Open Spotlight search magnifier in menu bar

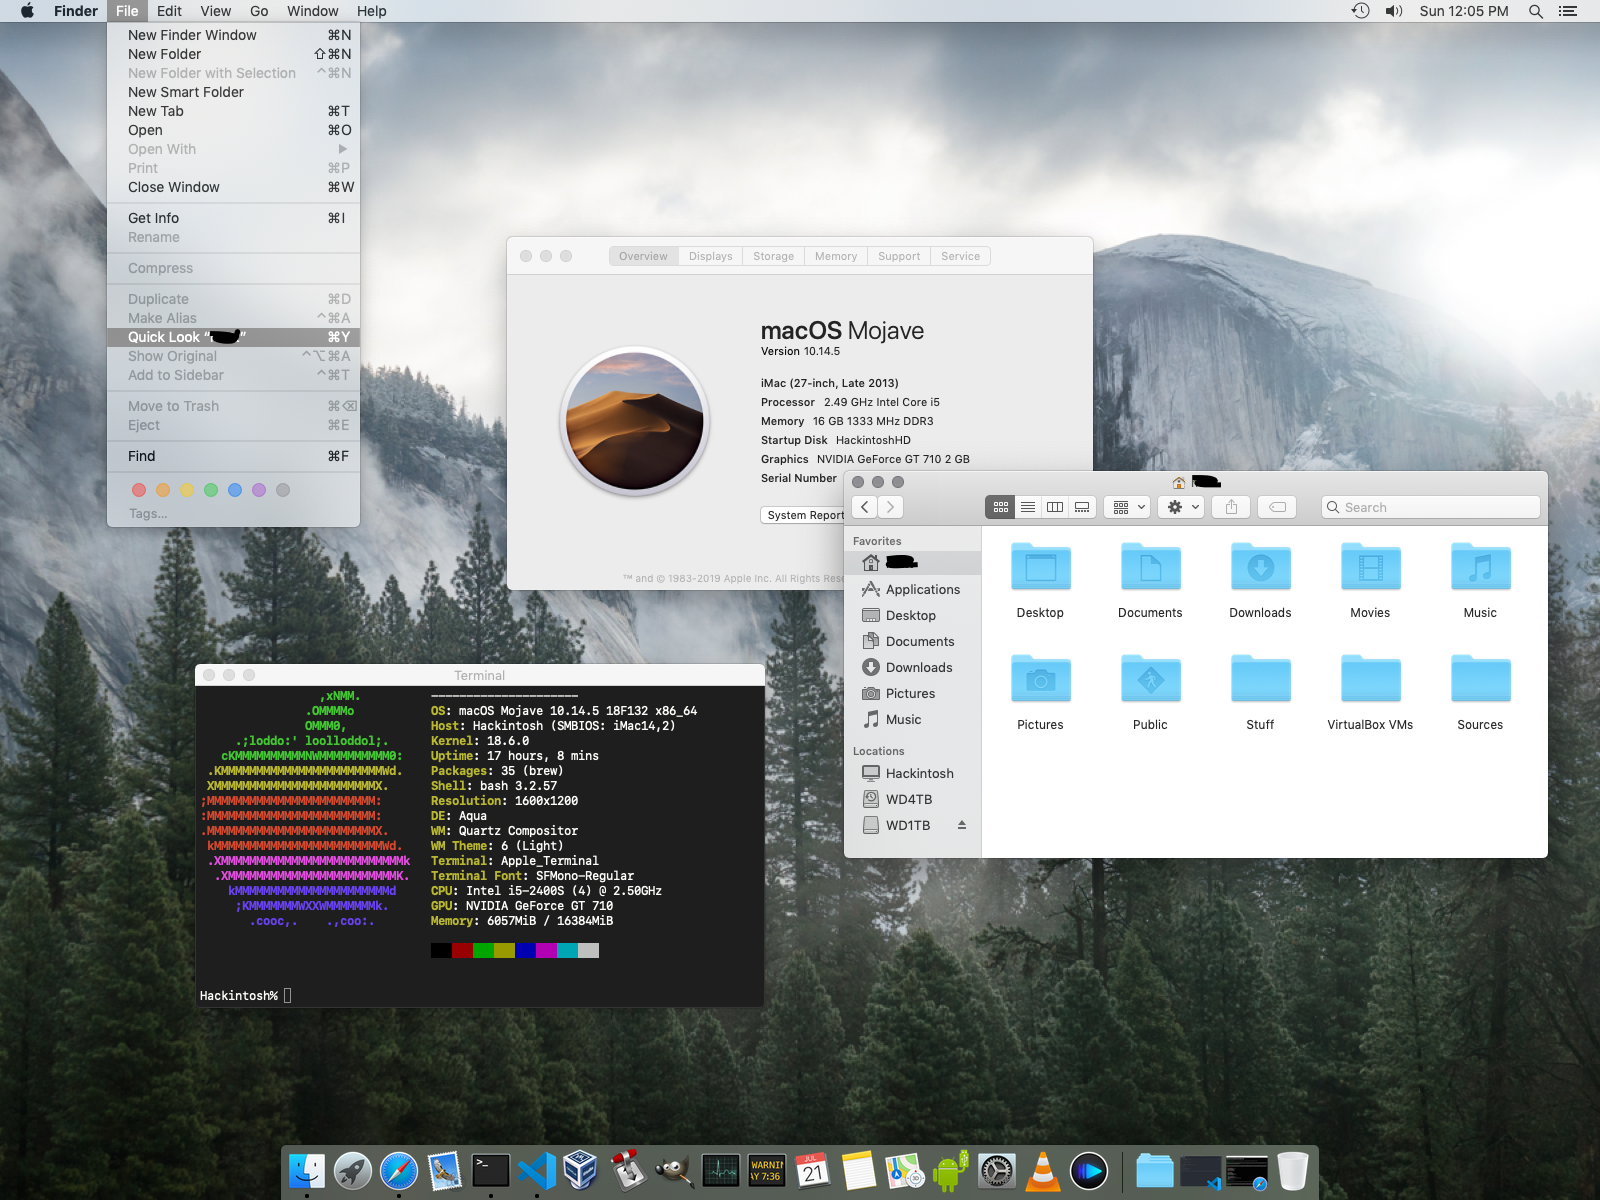click(x=1536, y=11)
